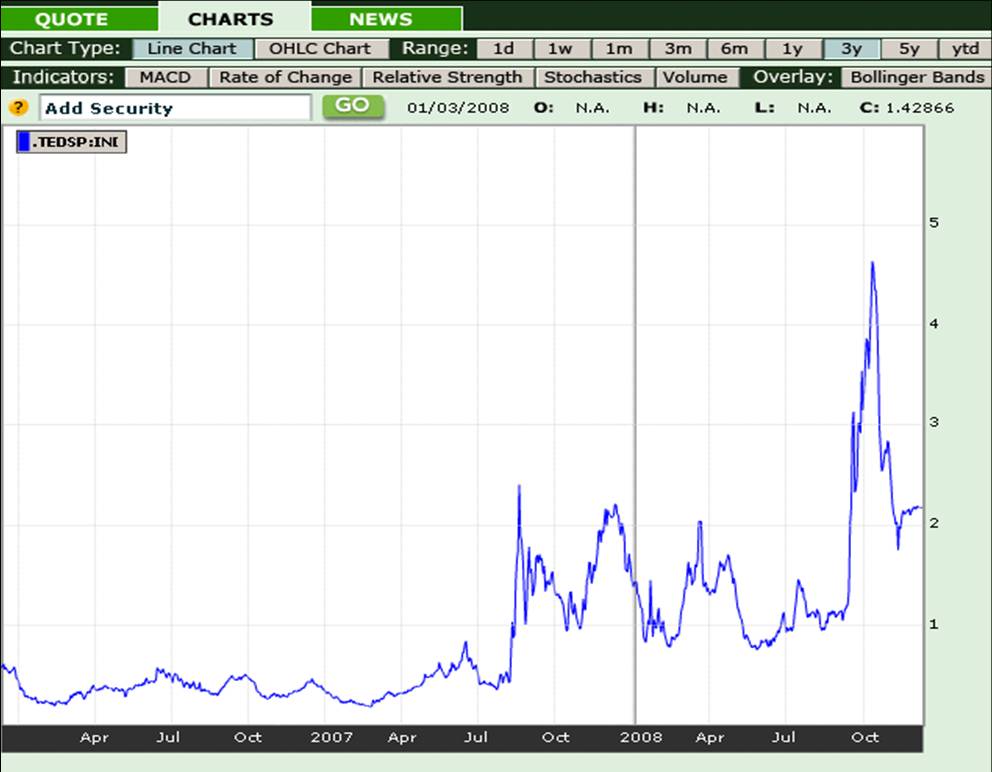The image size is (992, 772).
Task: Change the range to 1y
Action: tap(792, 49)
